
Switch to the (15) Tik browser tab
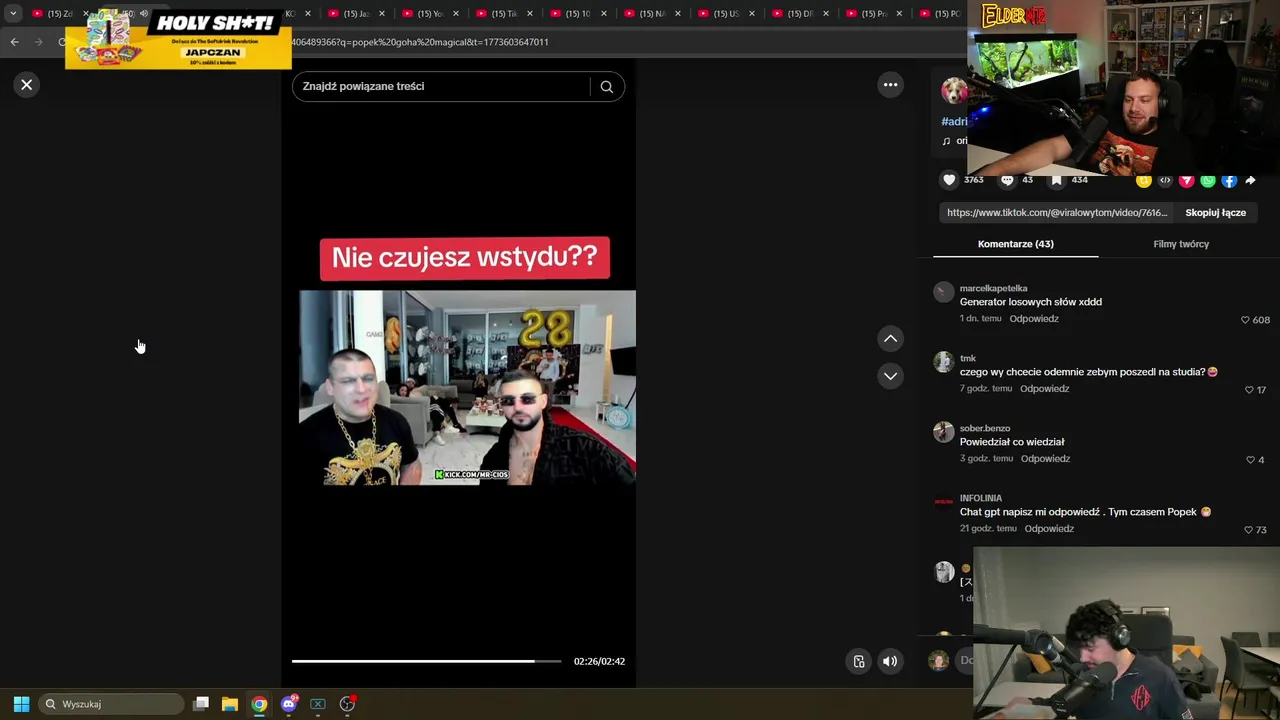504,14
